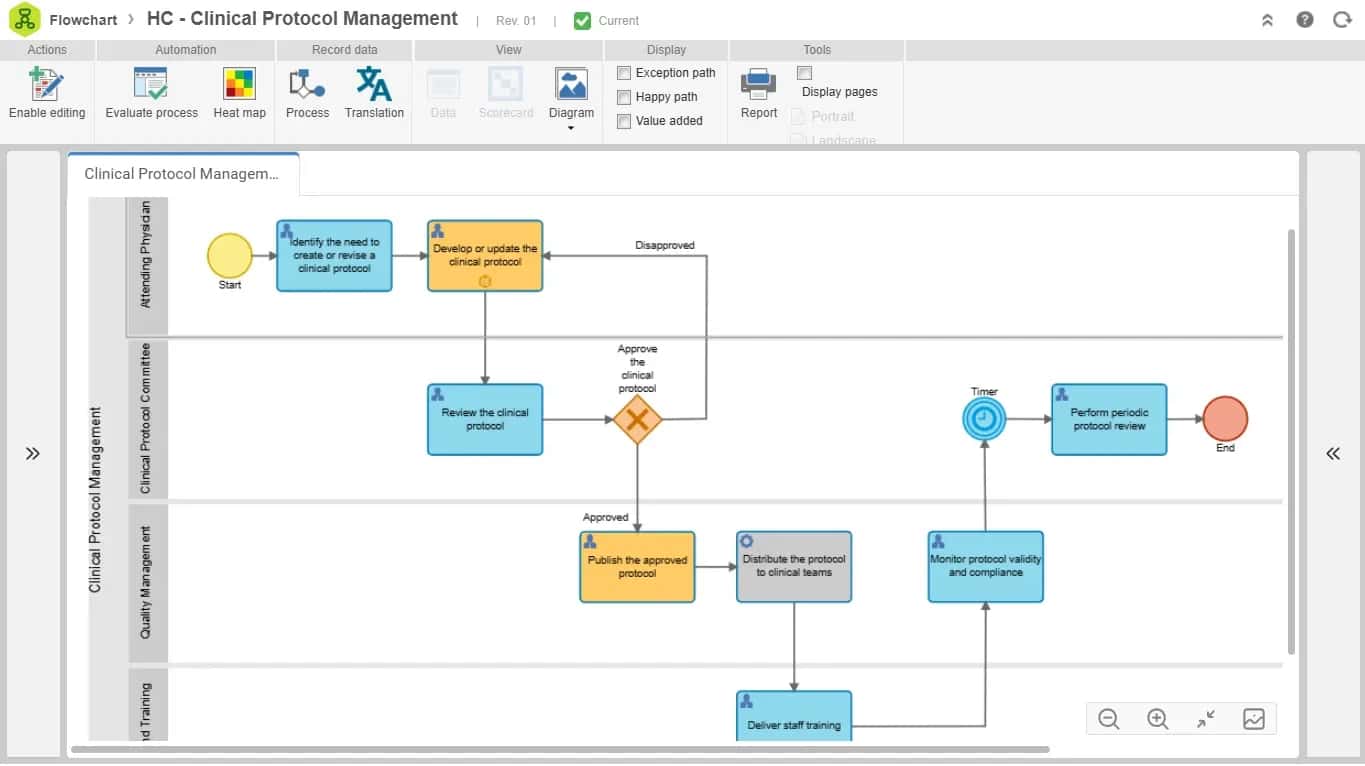
Task: Click the Flowchart breadcrumb link
Action: [84, 19]
